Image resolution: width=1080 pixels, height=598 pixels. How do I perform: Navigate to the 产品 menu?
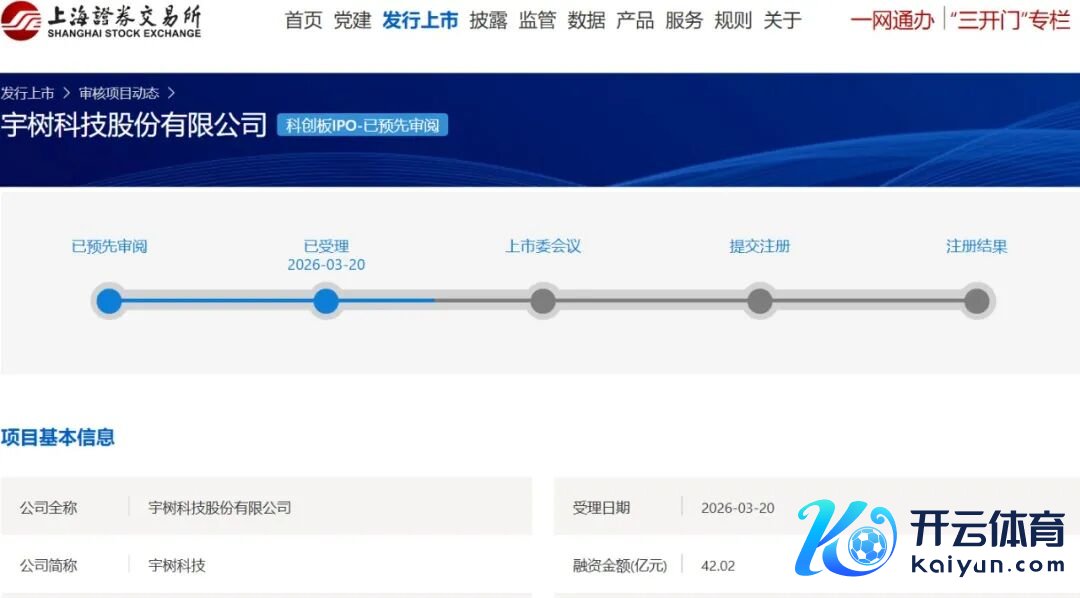tap(635, 20)
